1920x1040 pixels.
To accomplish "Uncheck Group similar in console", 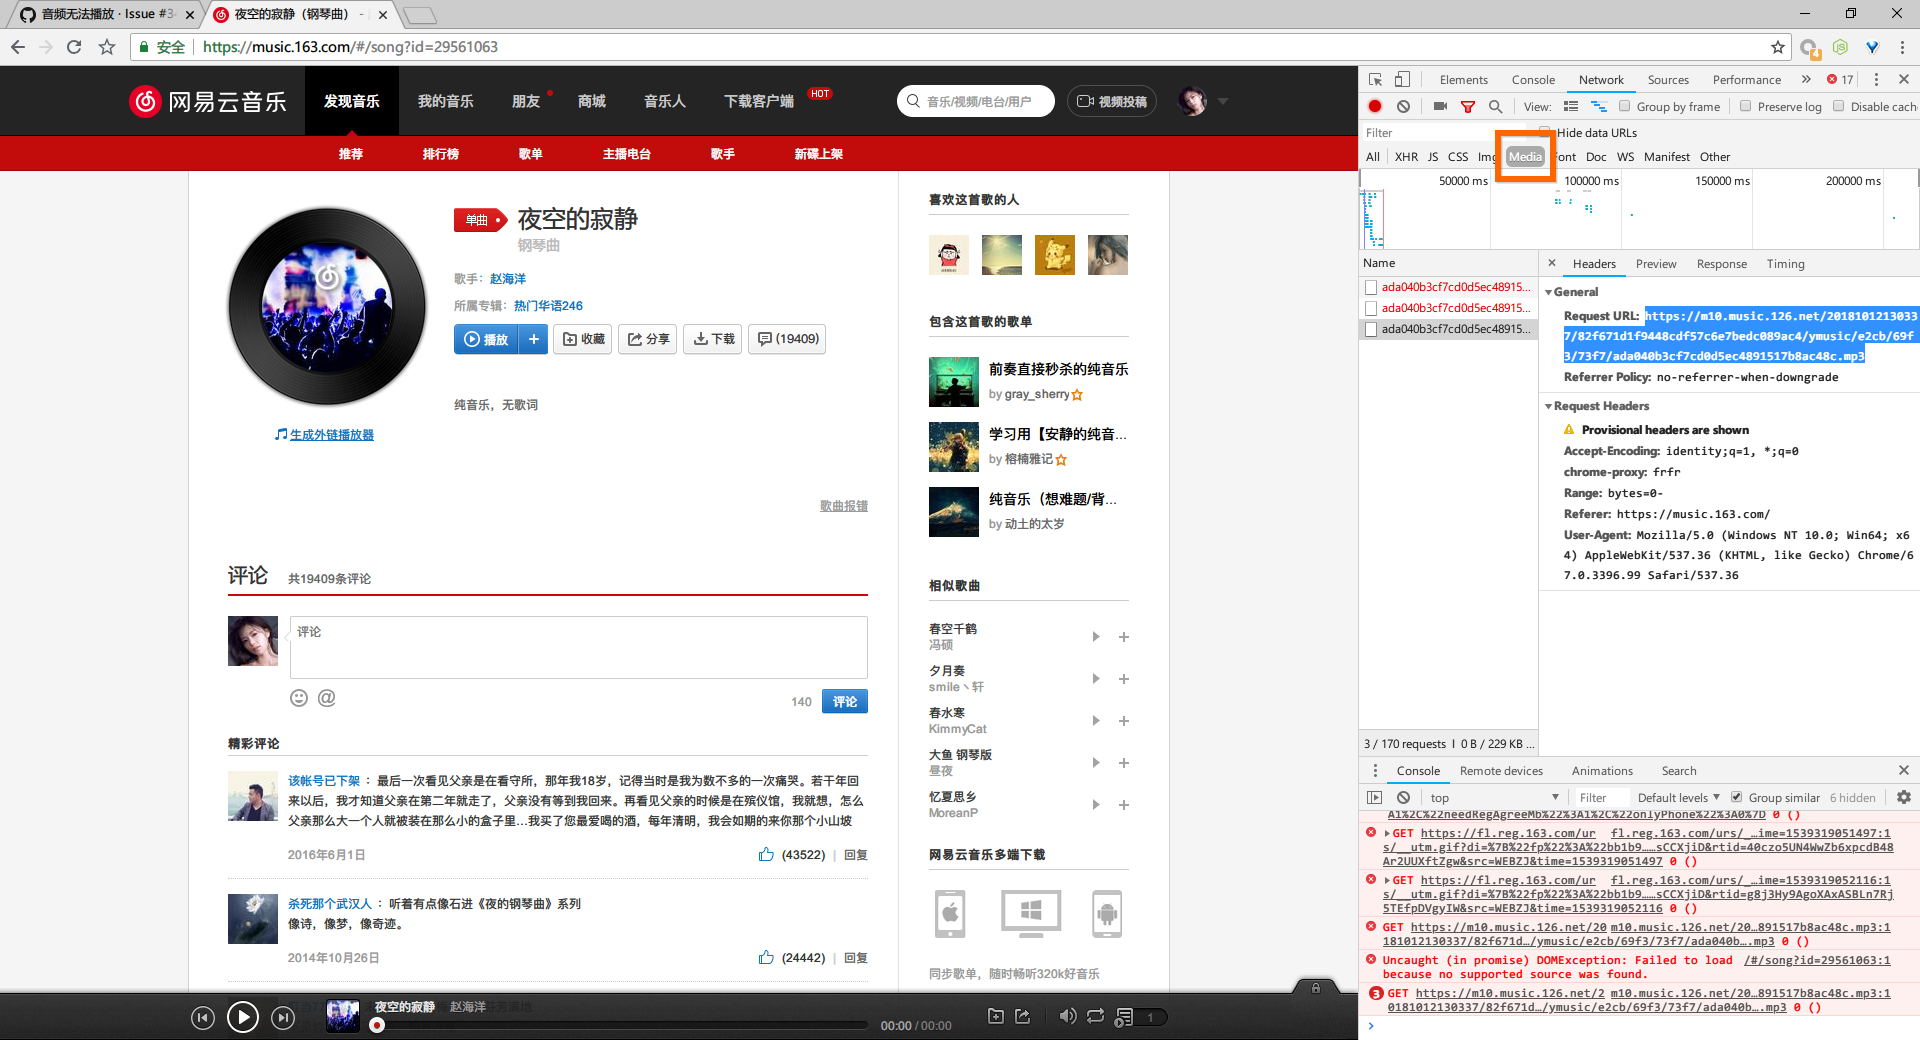I will click(1737, 797).
